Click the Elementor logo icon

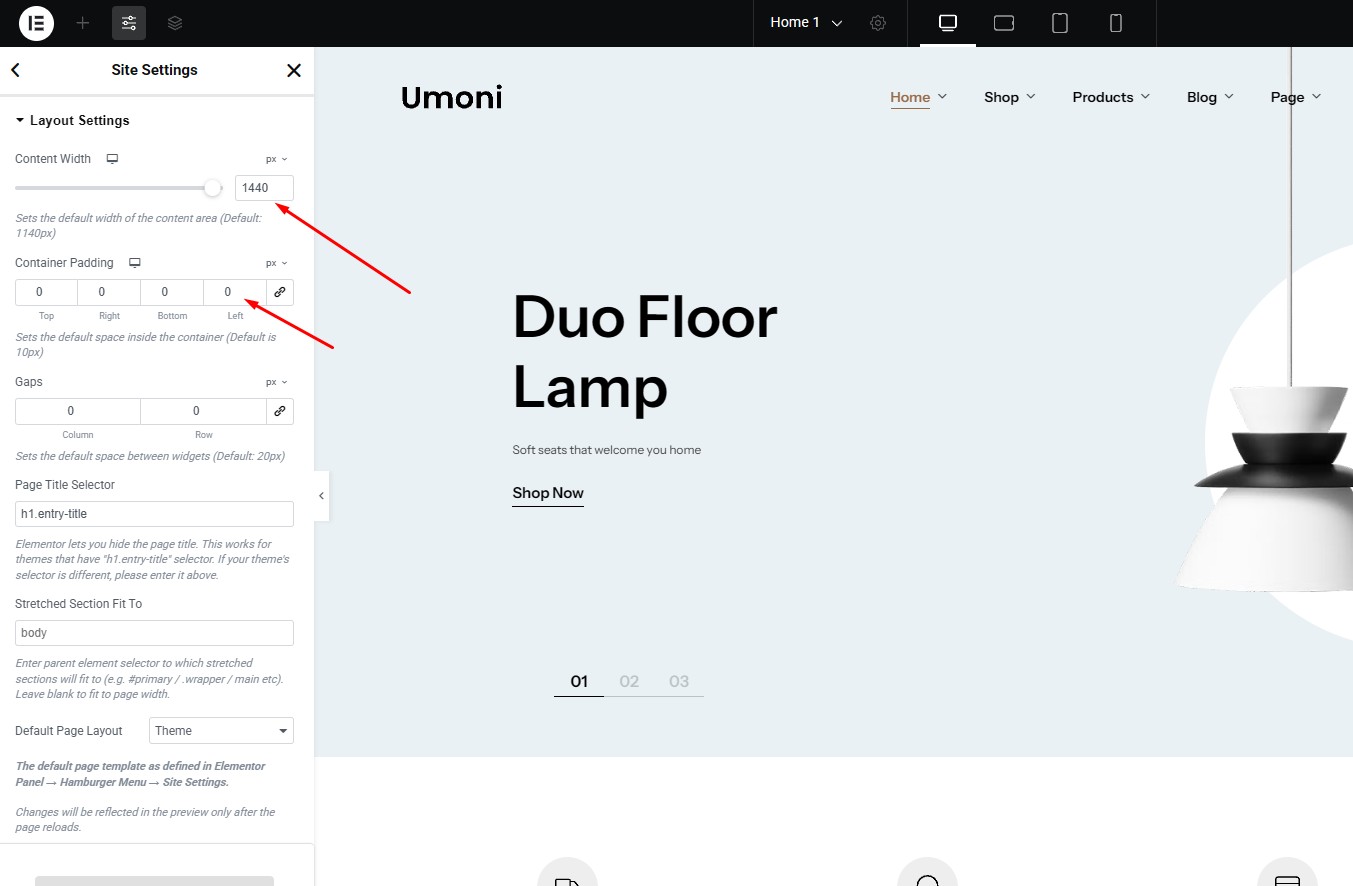pos(36,23)
